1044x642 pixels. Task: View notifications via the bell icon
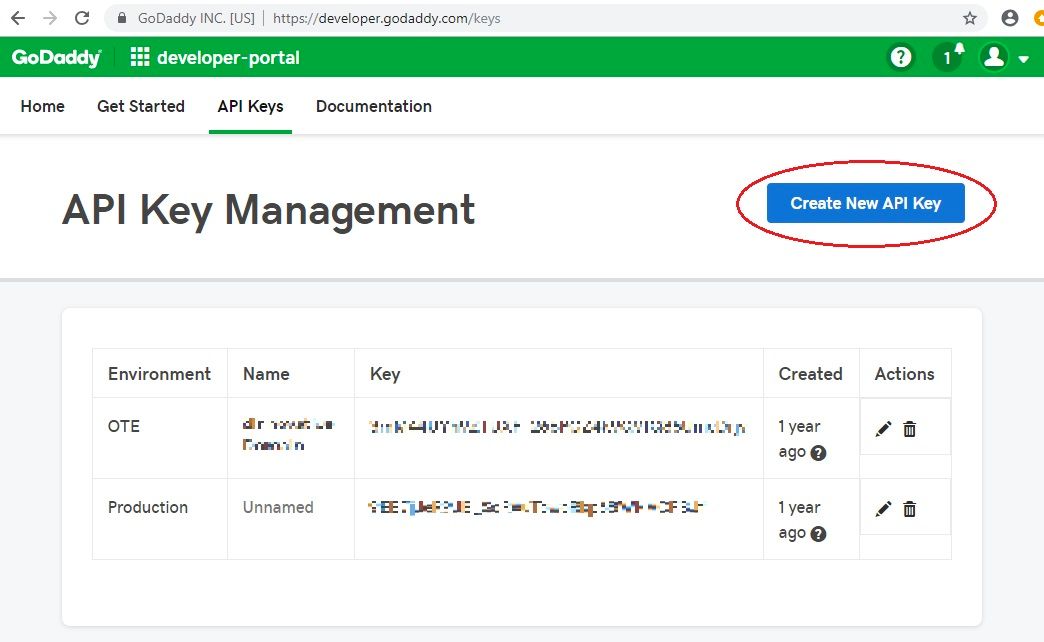coord(946,57)
